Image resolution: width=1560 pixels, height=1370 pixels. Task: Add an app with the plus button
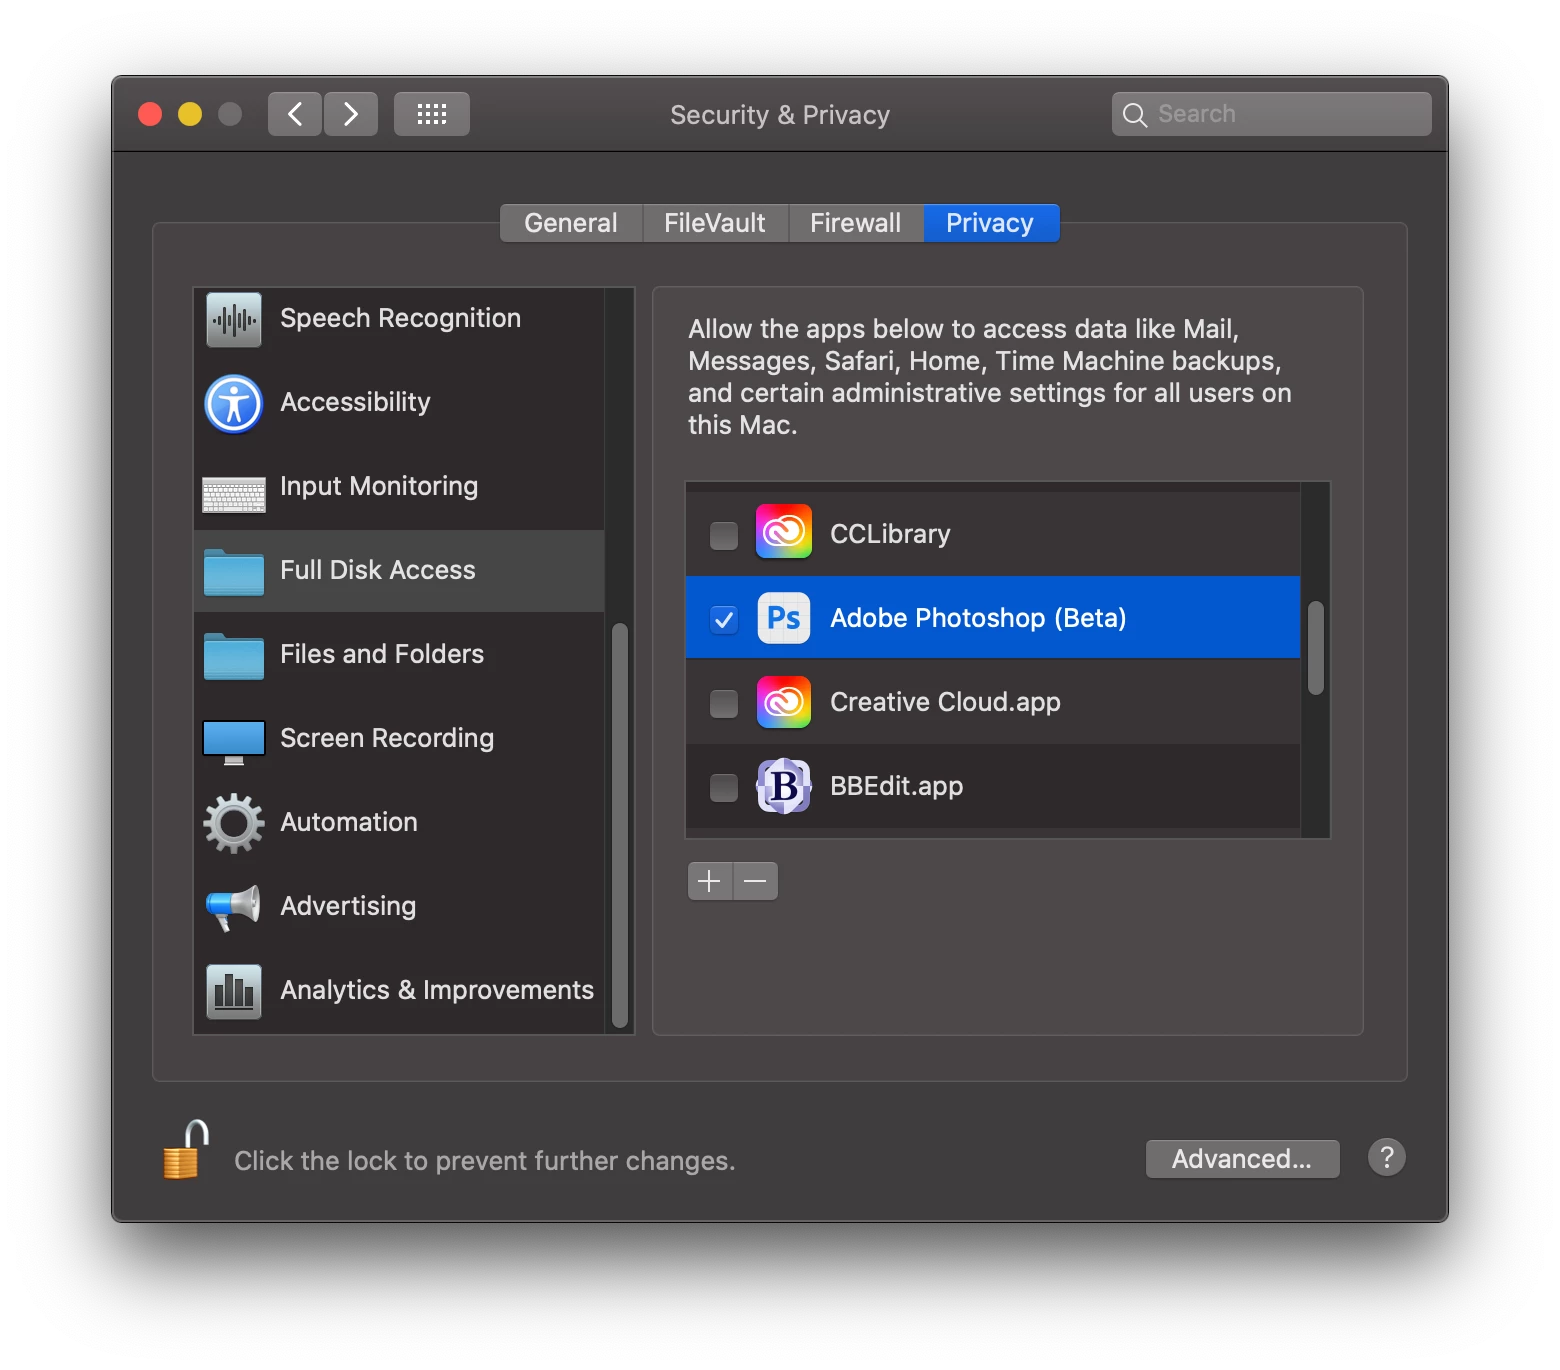(x=710, y=881)
